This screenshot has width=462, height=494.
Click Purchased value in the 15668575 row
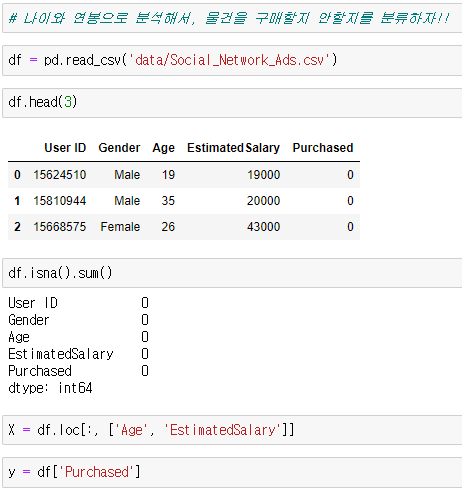pyautogui.click(x=350, y=227)
